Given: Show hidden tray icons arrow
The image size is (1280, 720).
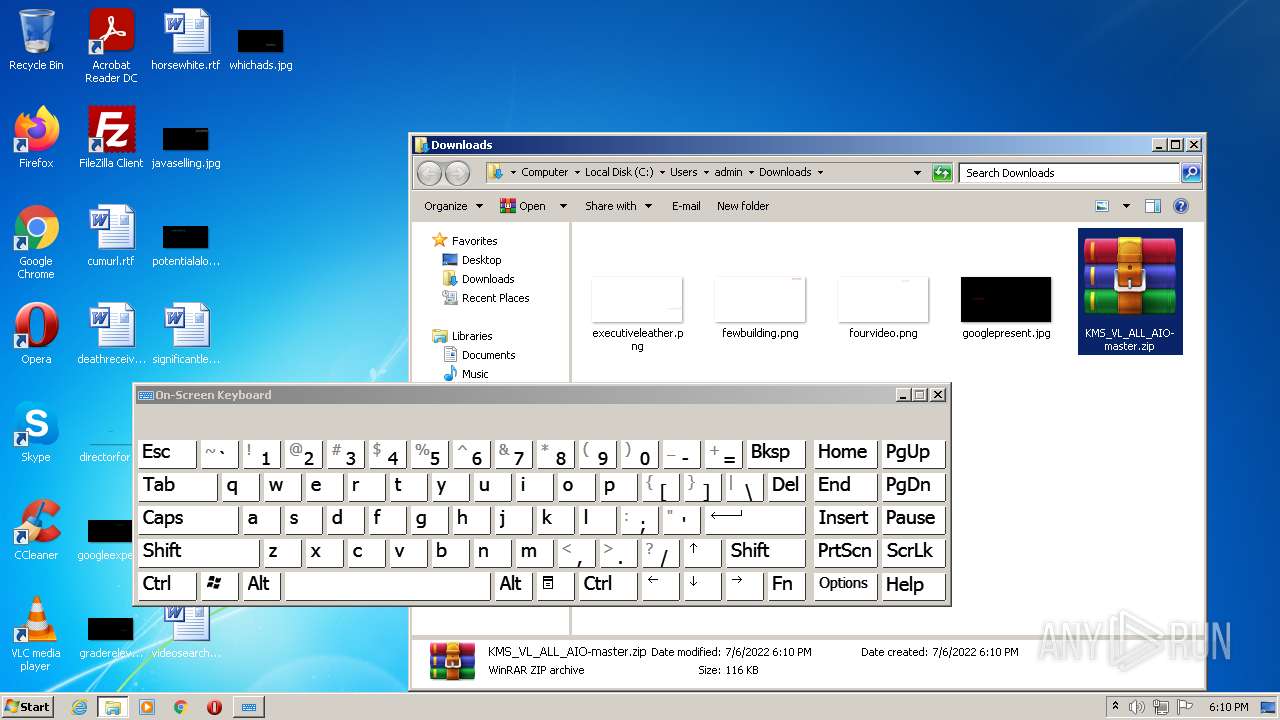Looking at the screenshot, I should pyautogui.click(x=1115, y=707).
